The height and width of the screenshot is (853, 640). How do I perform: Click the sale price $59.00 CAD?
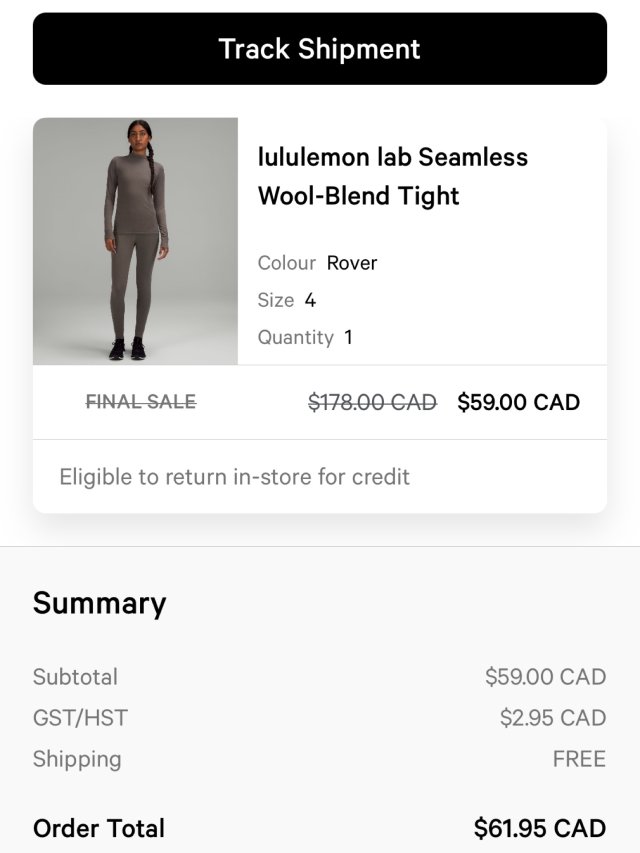pyautogui.click(x=519, y=402)
